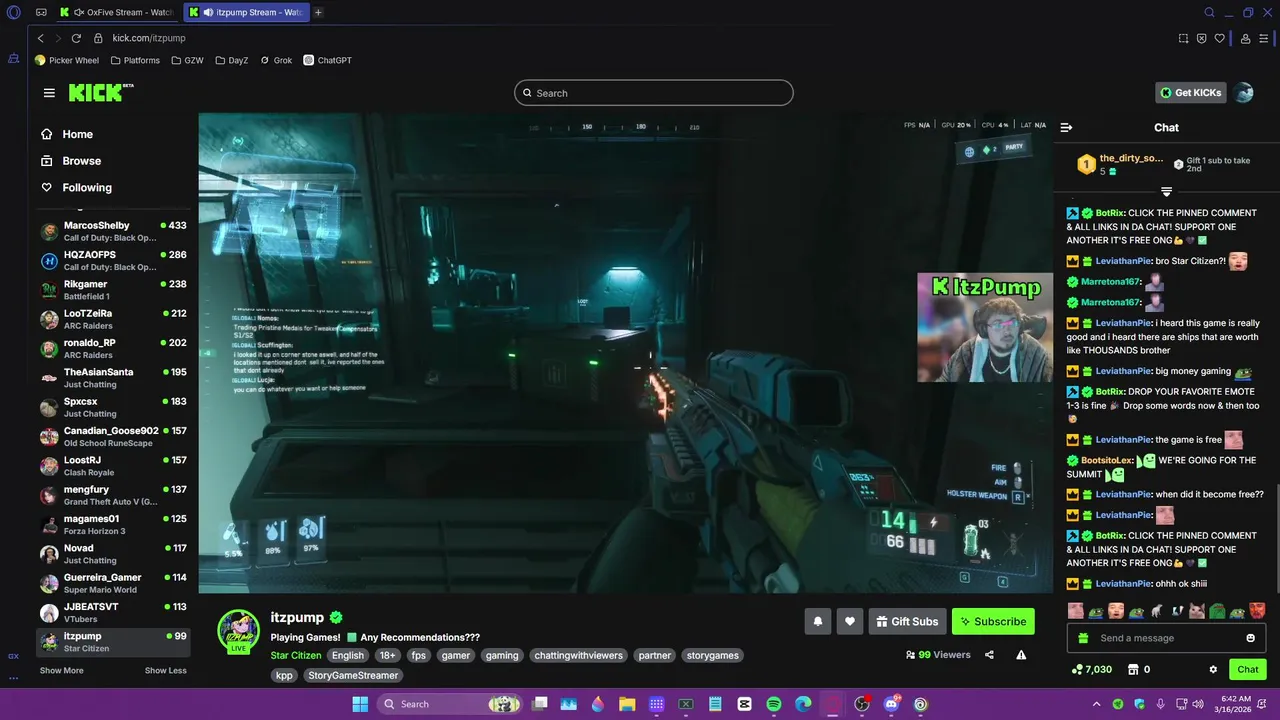Viewport: 1280px width, 720px height.
Task: Mute the itzpump Stream tab audio
Action: [x=208, y=12]
